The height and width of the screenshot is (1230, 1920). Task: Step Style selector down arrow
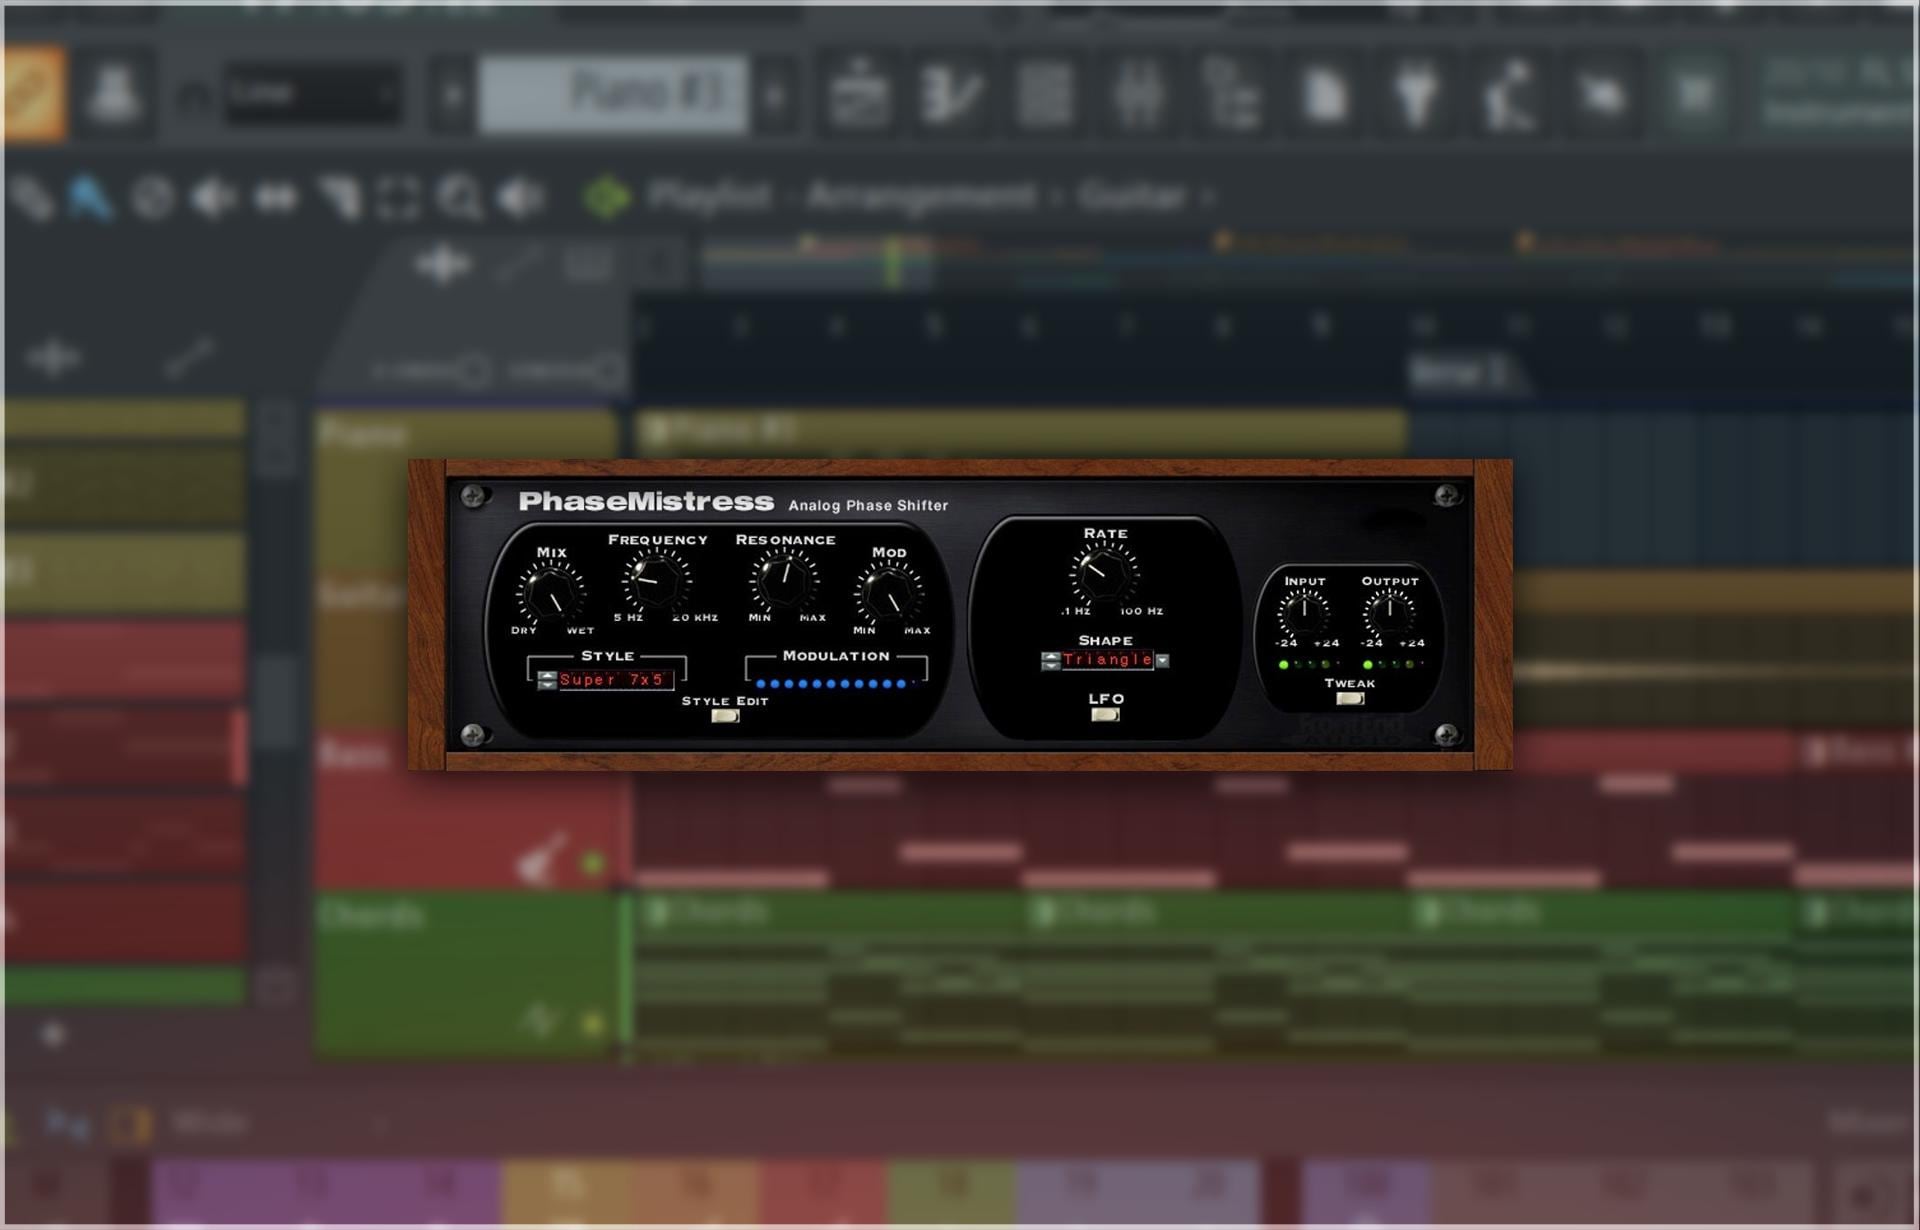click(546, 685)
